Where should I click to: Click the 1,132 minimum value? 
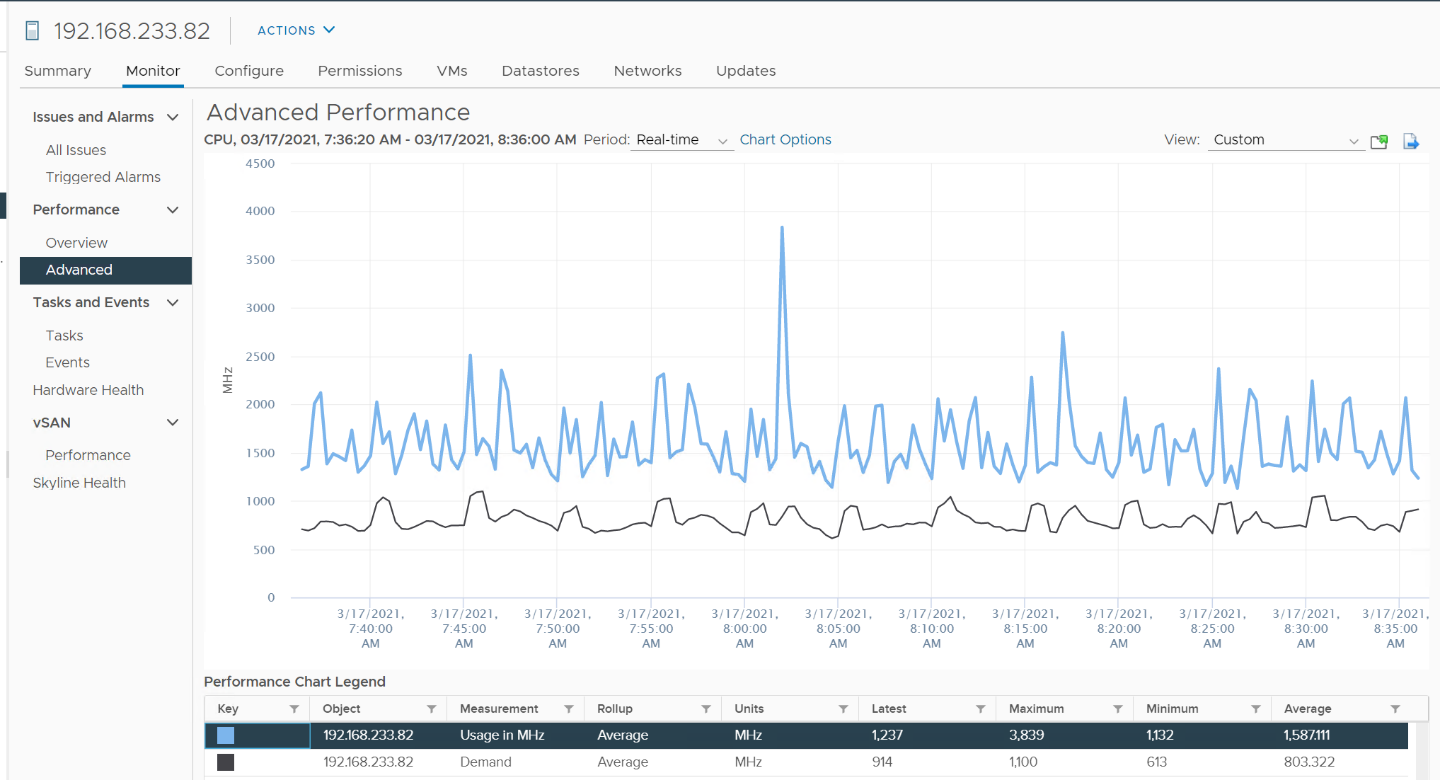(x=1162, y=735)
